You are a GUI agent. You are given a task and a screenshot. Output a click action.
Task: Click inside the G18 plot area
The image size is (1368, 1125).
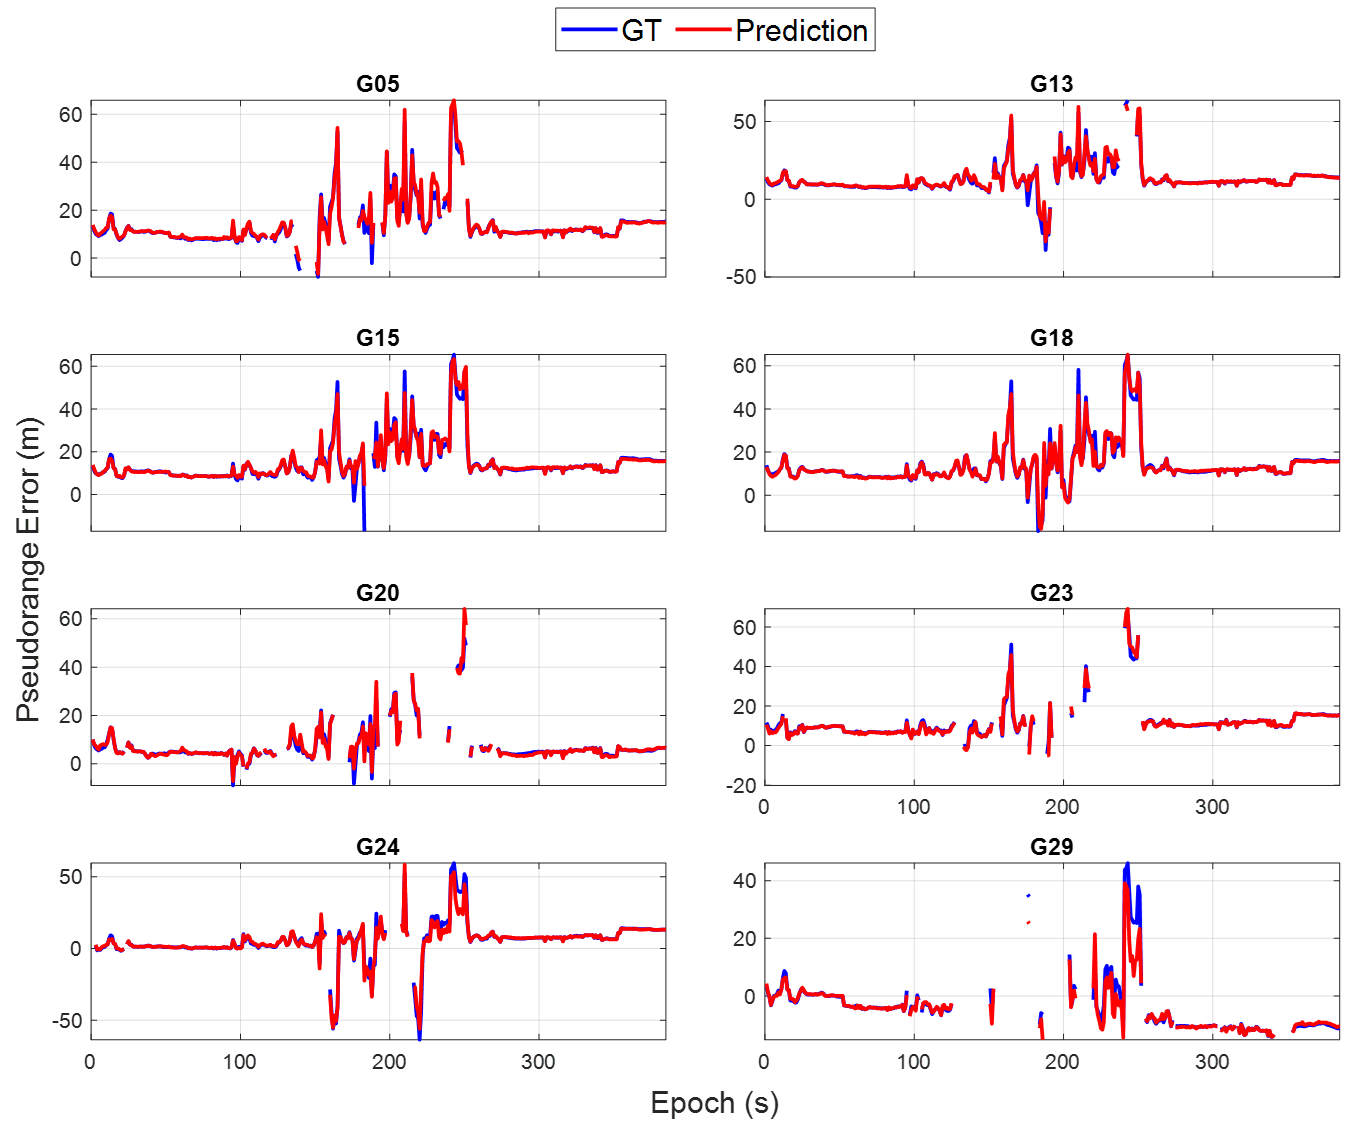click(1052, 442)
